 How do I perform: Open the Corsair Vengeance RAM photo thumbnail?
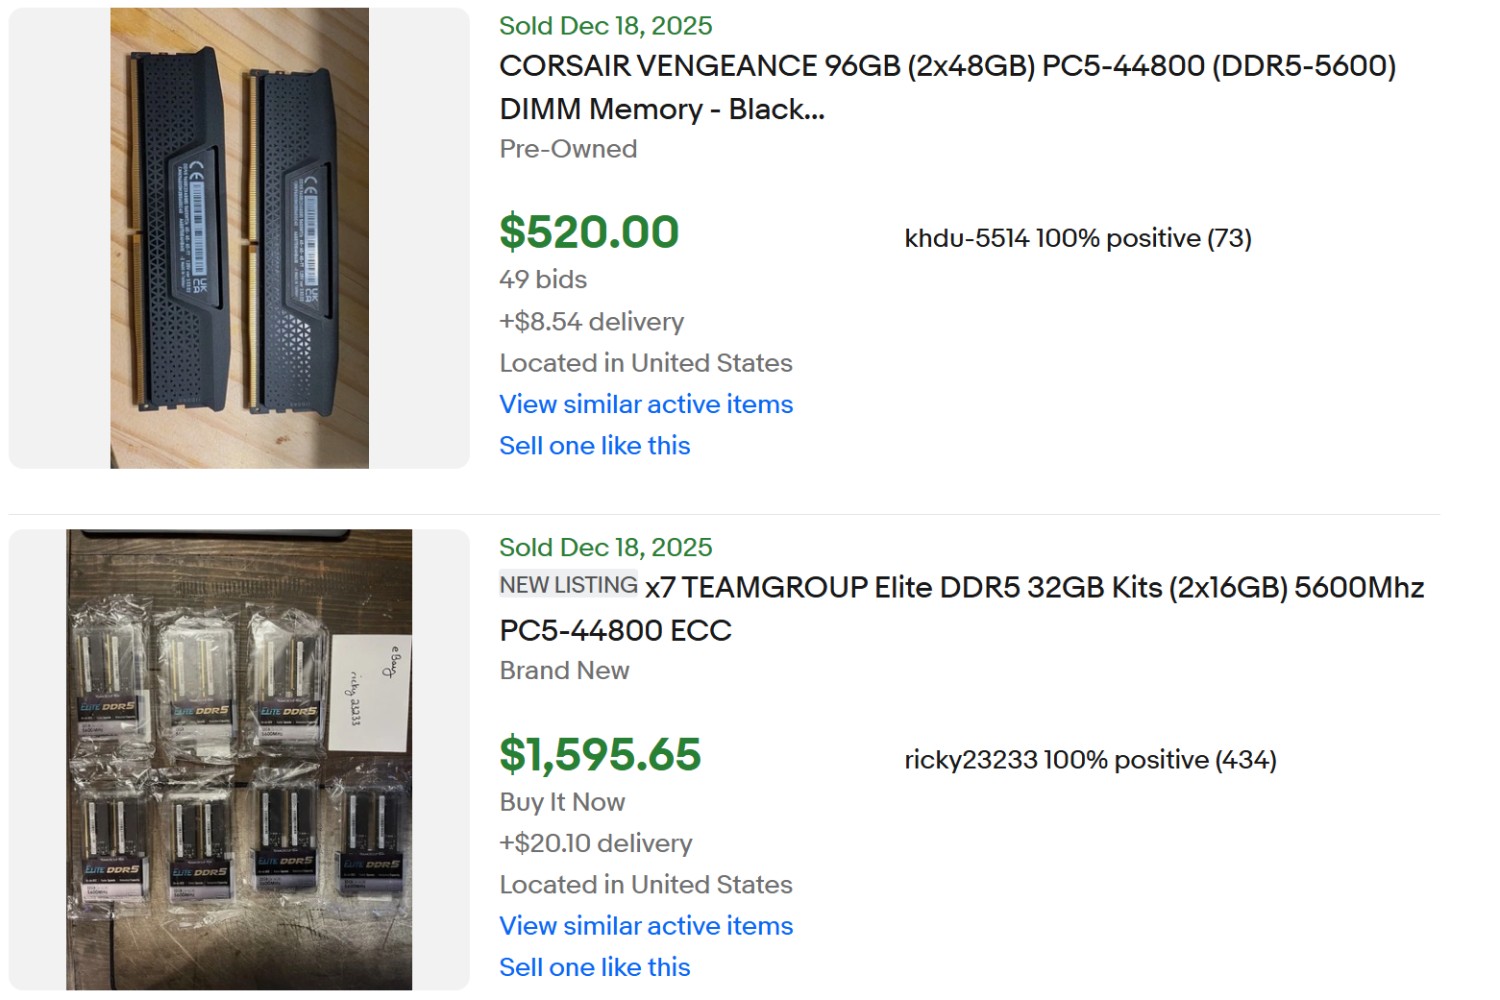coord(237,237)
